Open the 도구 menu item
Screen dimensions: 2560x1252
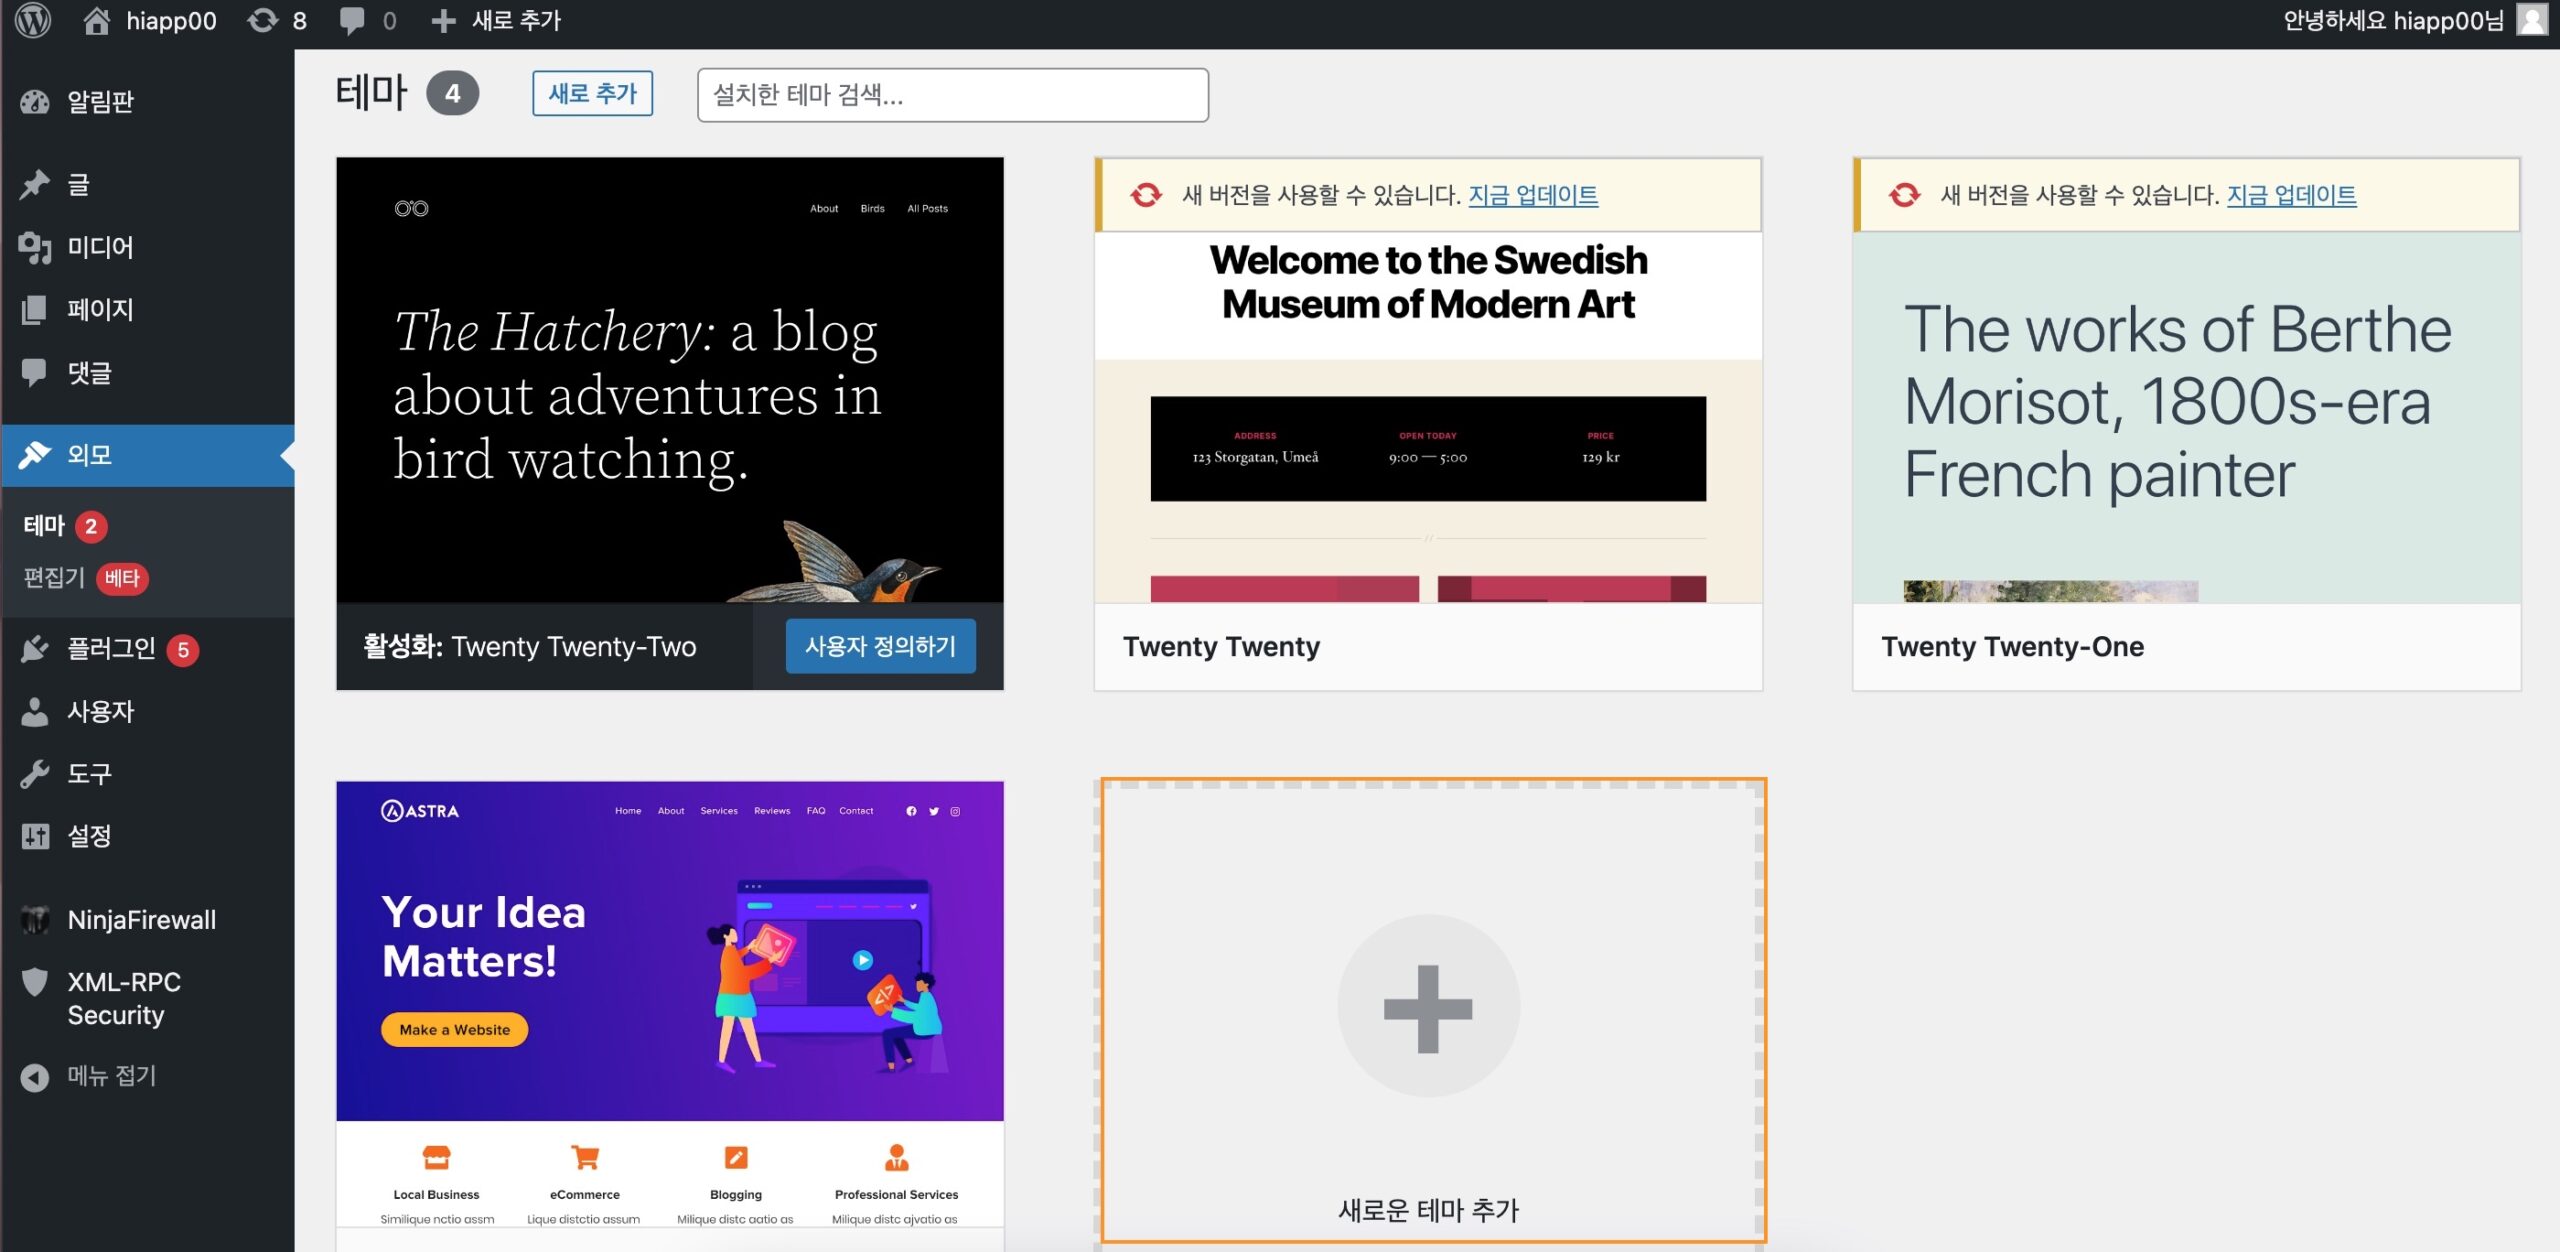pos(148,774)
